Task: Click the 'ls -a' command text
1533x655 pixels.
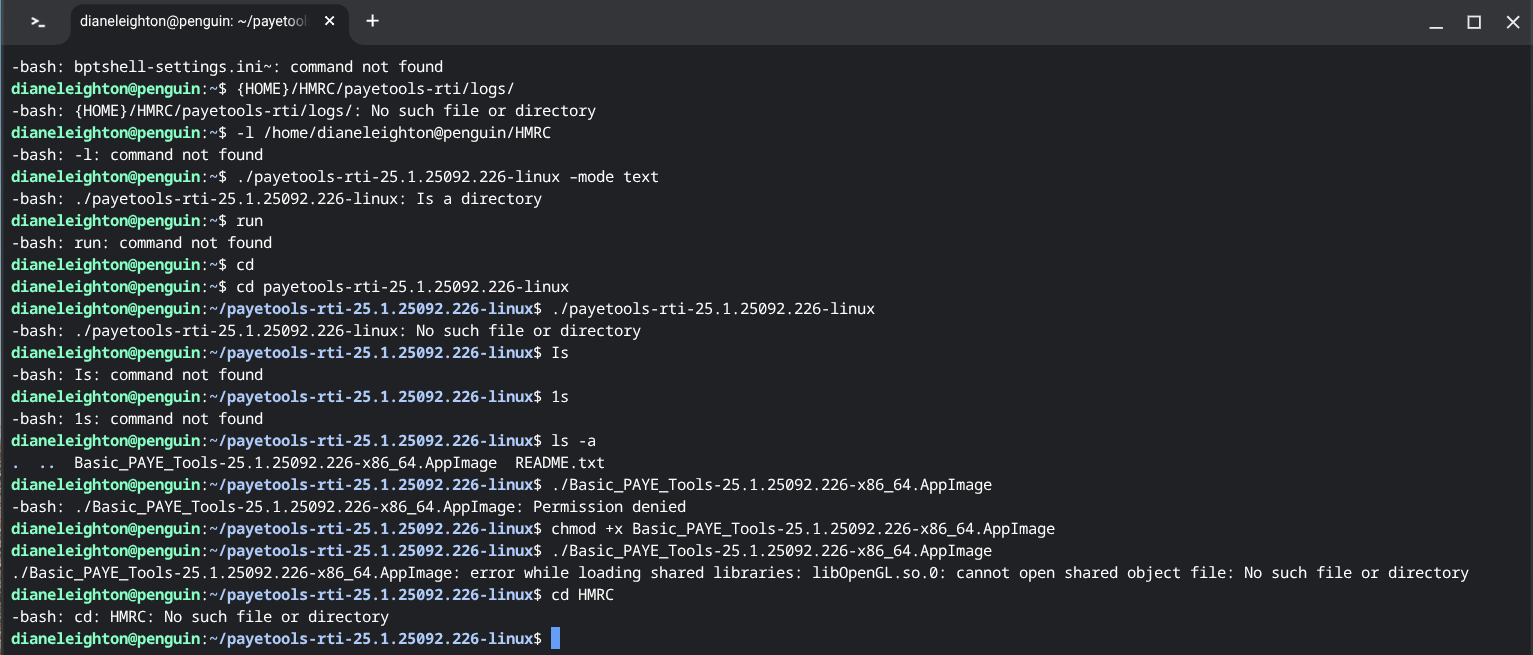Action: tap(574, 441)
